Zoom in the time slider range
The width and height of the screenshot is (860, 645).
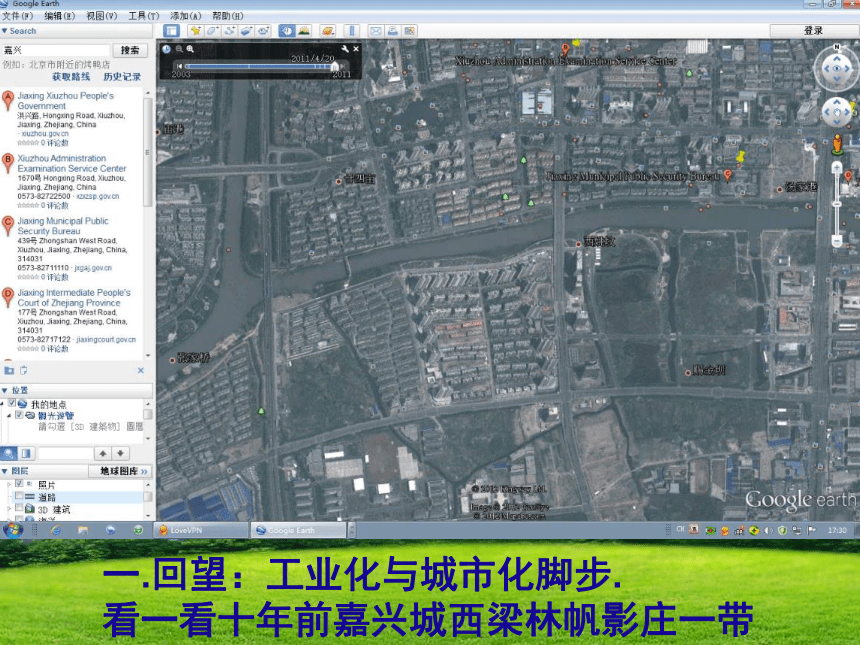190,49
